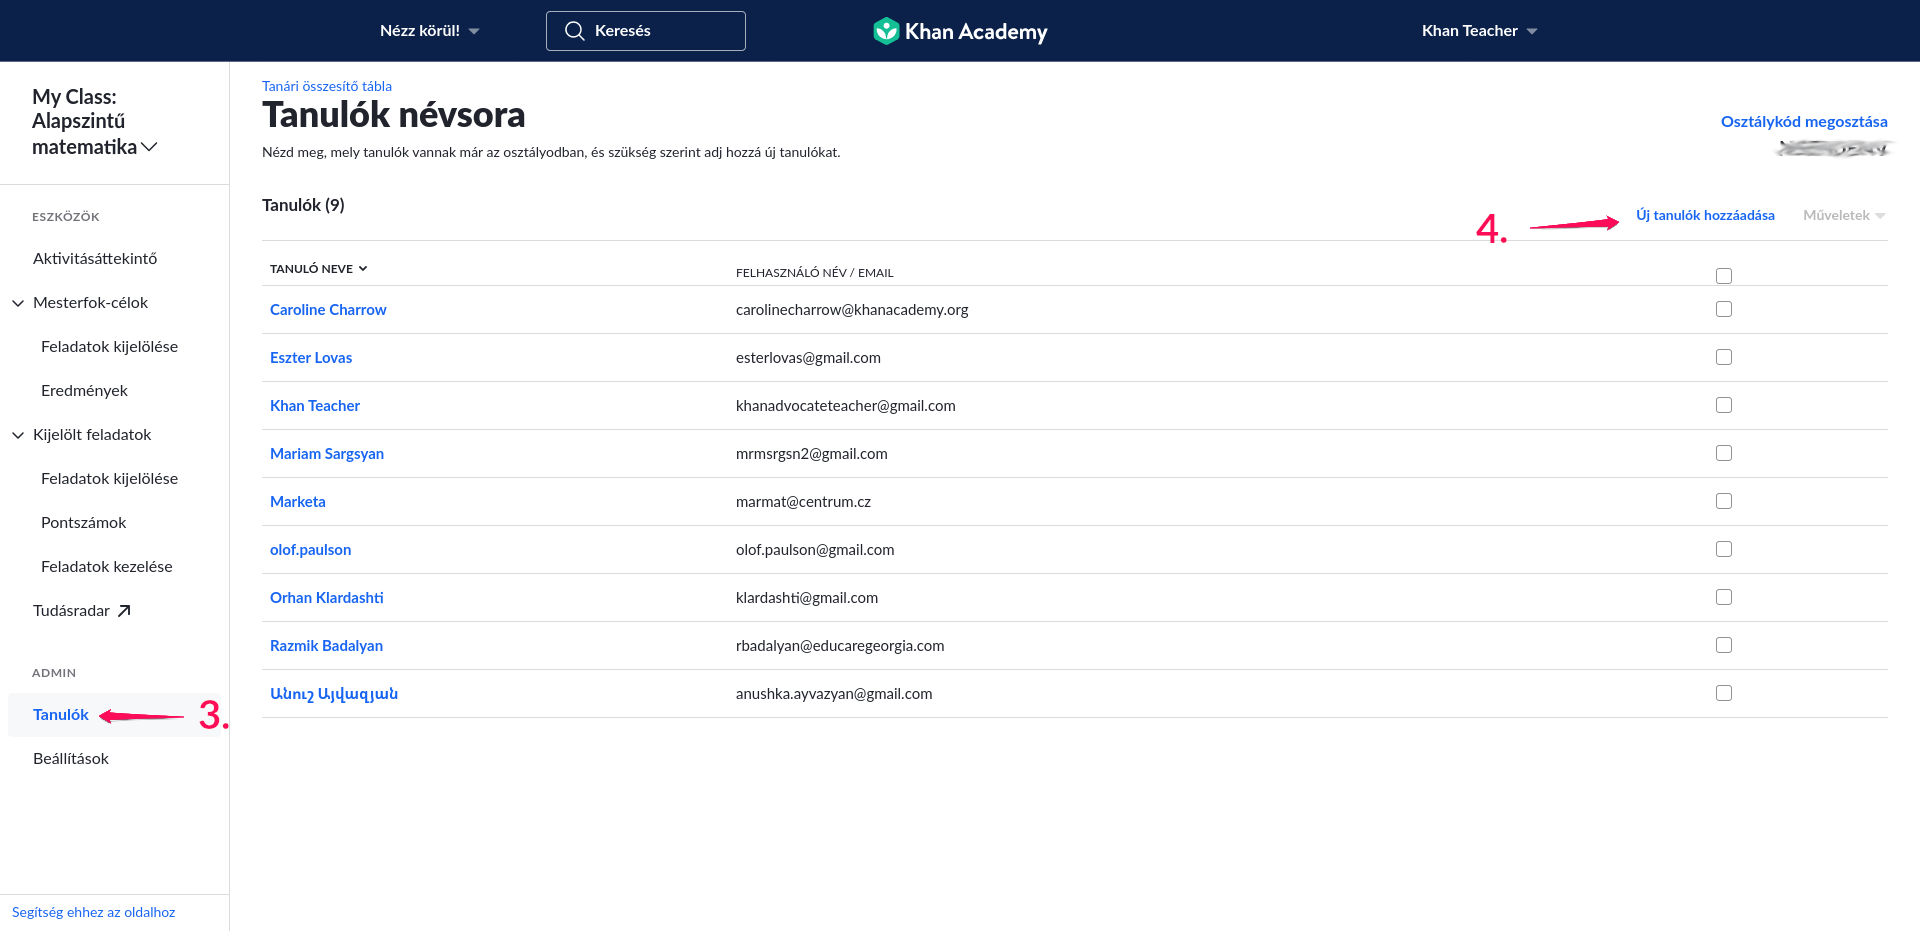This screenshot has height=931, width=1920.
Task: Open Feladatok kijelölése under Mesterfok-célok
Action: 109,347
